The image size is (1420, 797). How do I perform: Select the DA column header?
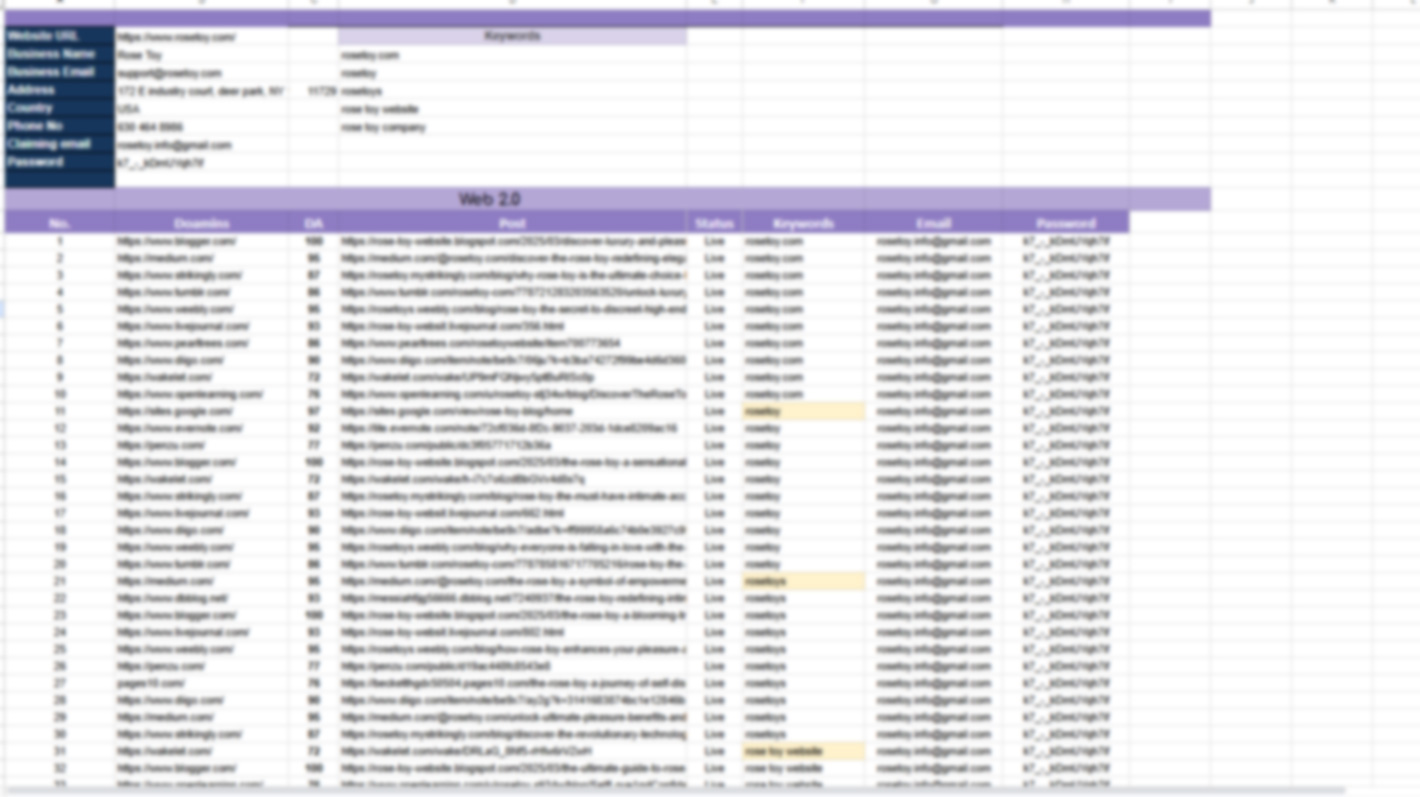click(x=313, y=223)
